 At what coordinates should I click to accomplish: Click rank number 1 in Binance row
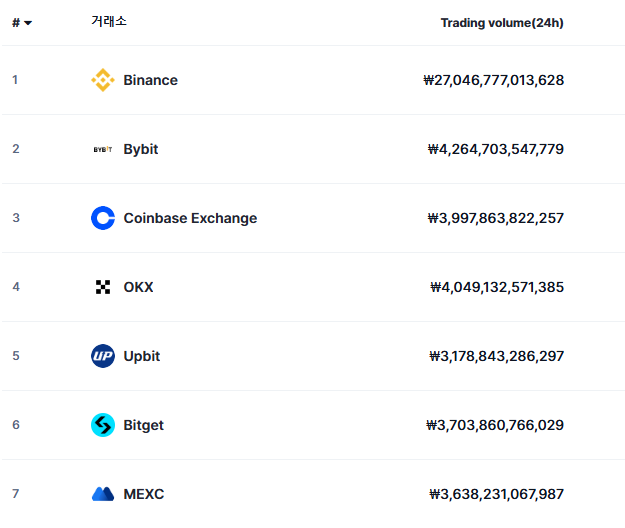coord(15,80)
